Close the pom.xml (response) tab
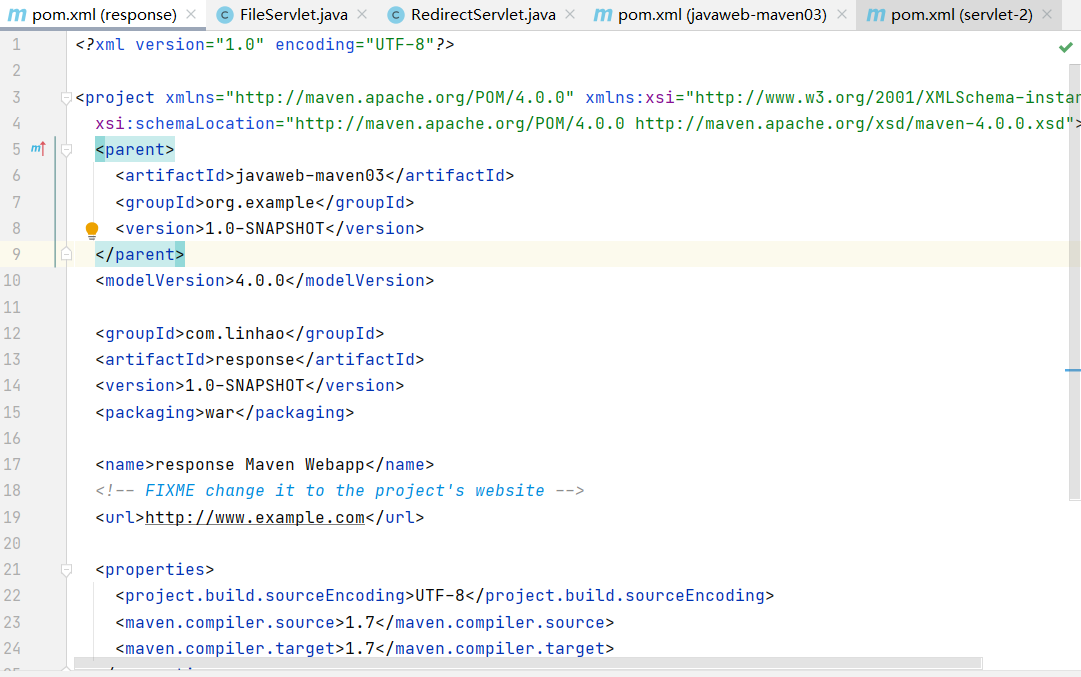The image size is (1081, 677). (x=193, y=15)
